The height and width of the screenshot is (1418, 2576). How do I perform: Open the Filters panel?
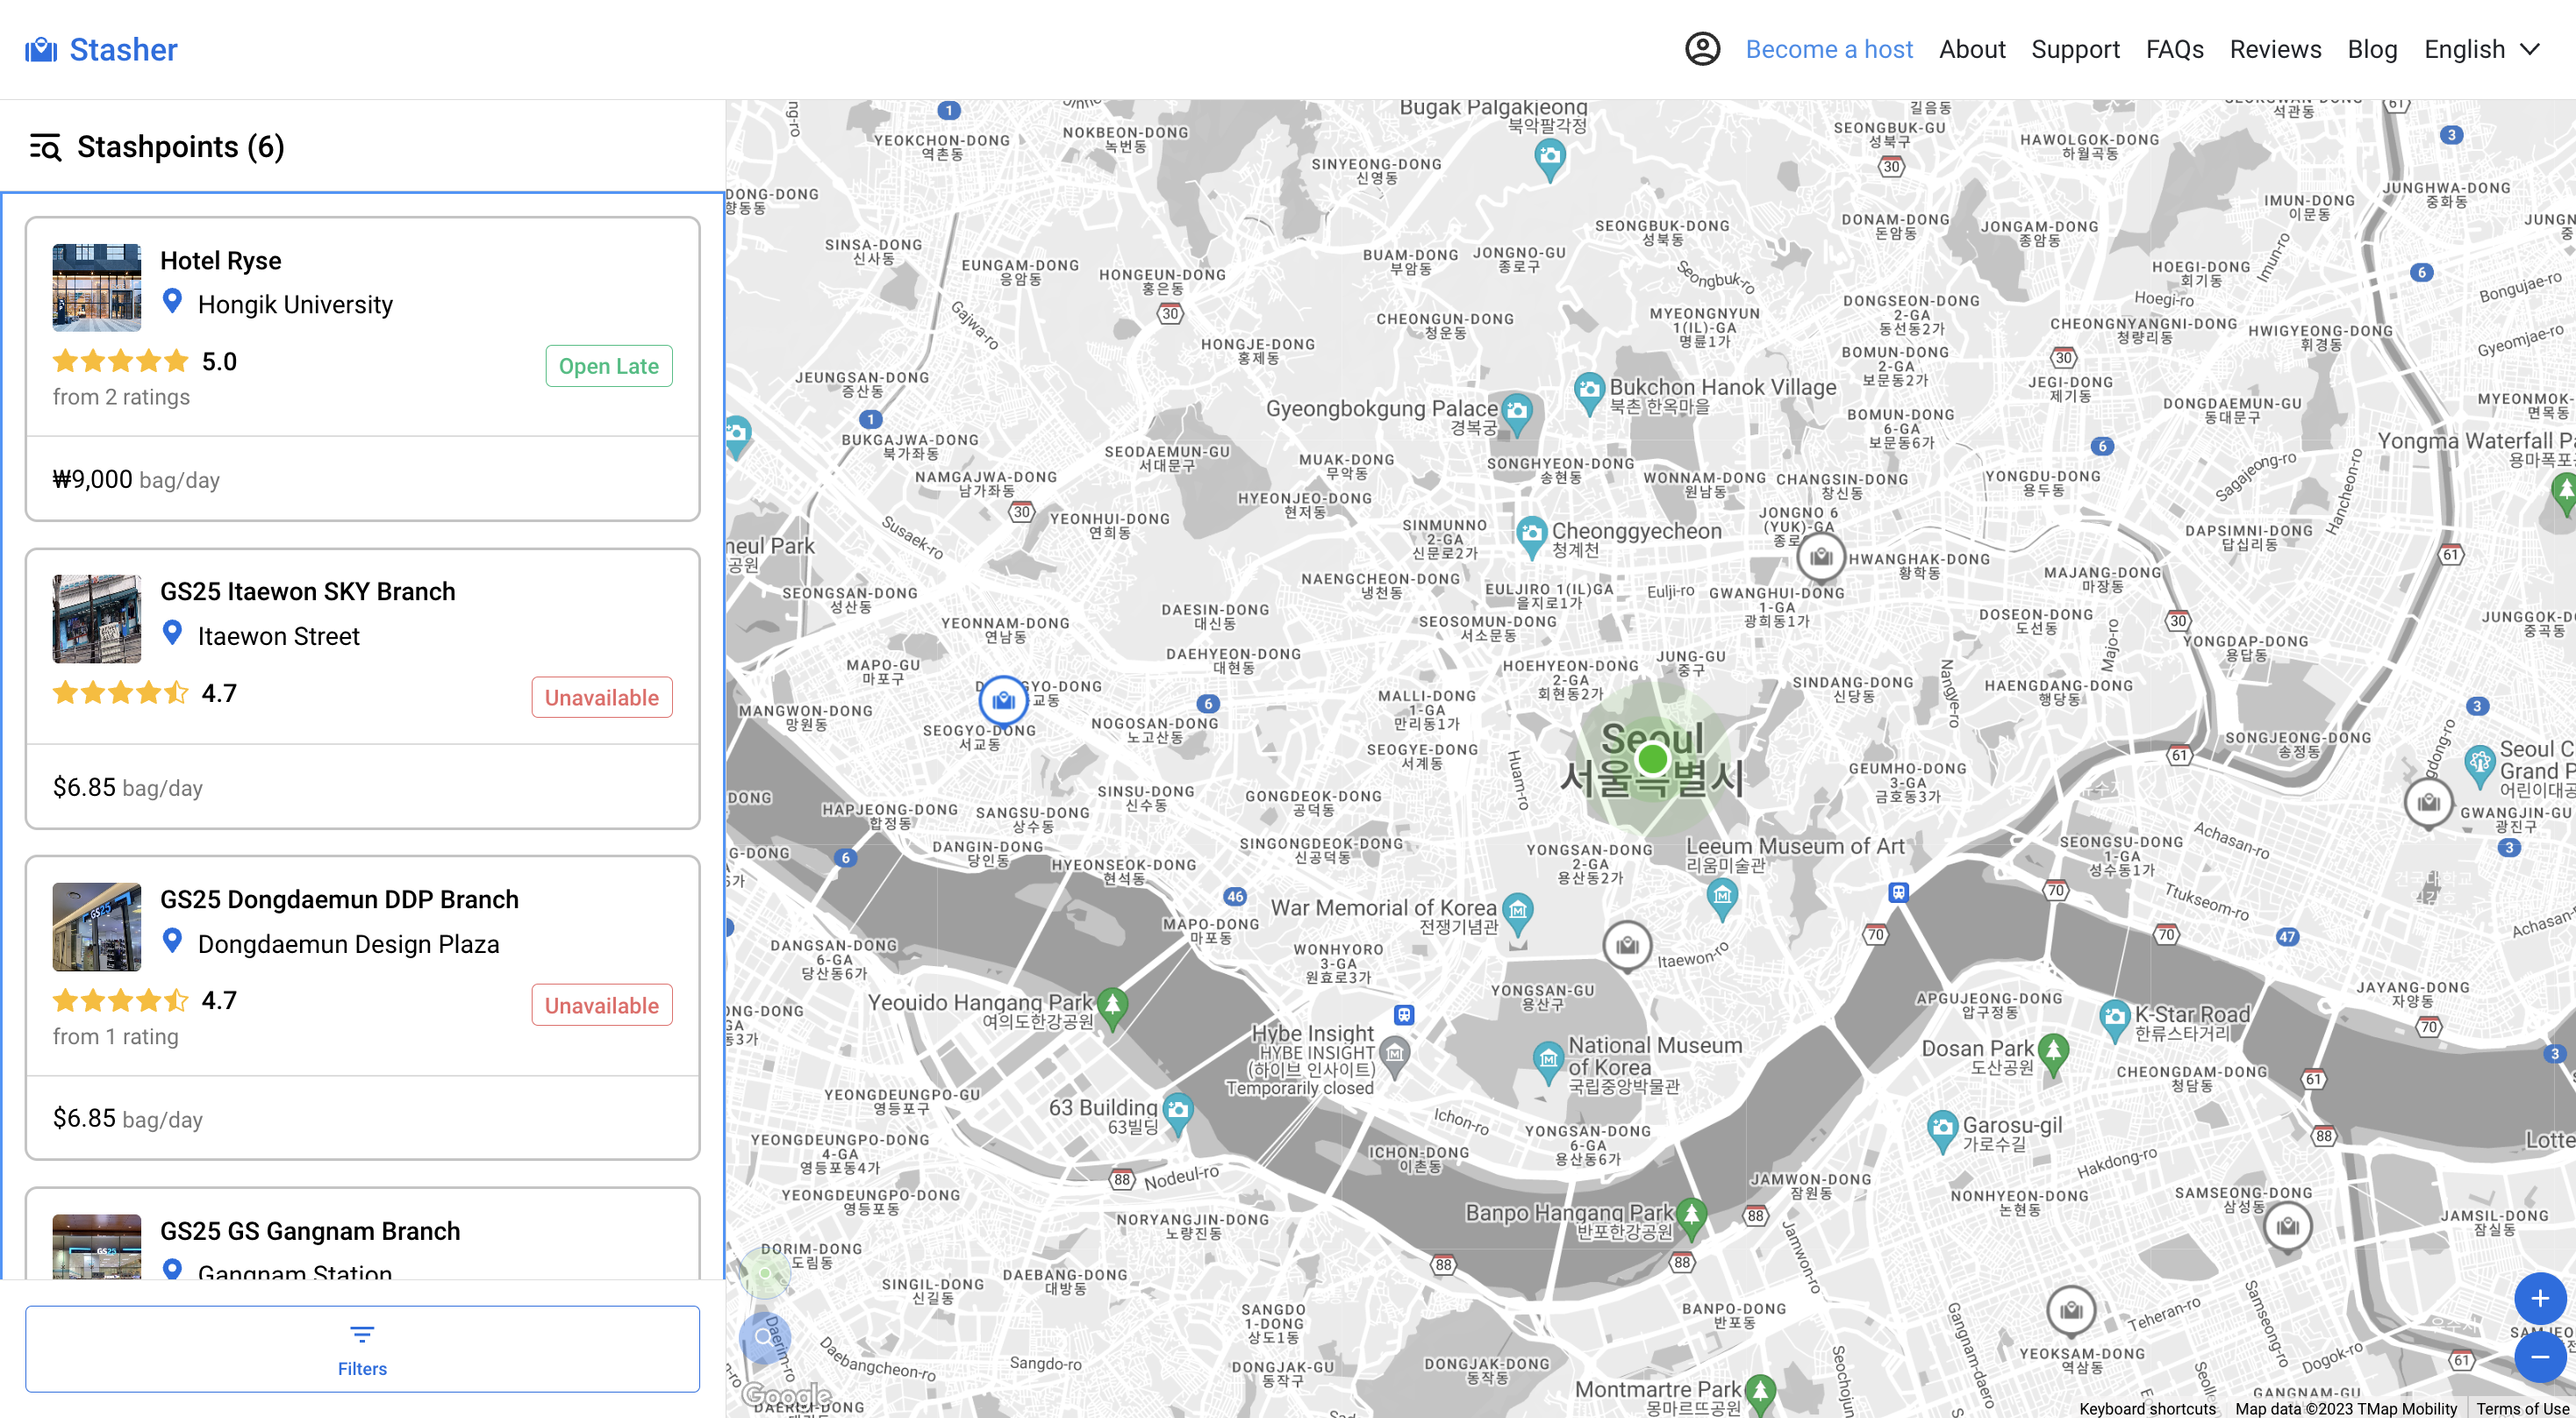(x=362, y=1348)
